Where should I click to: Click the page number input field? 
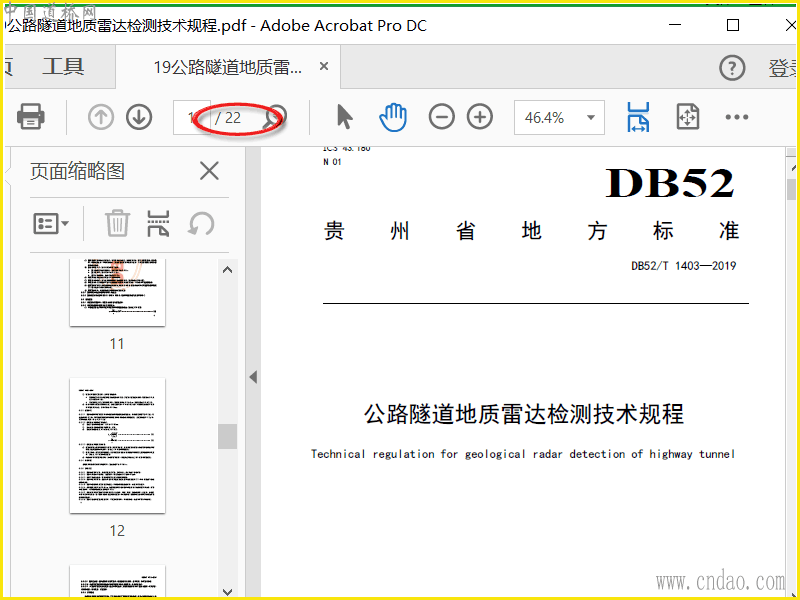coord(192,118)
